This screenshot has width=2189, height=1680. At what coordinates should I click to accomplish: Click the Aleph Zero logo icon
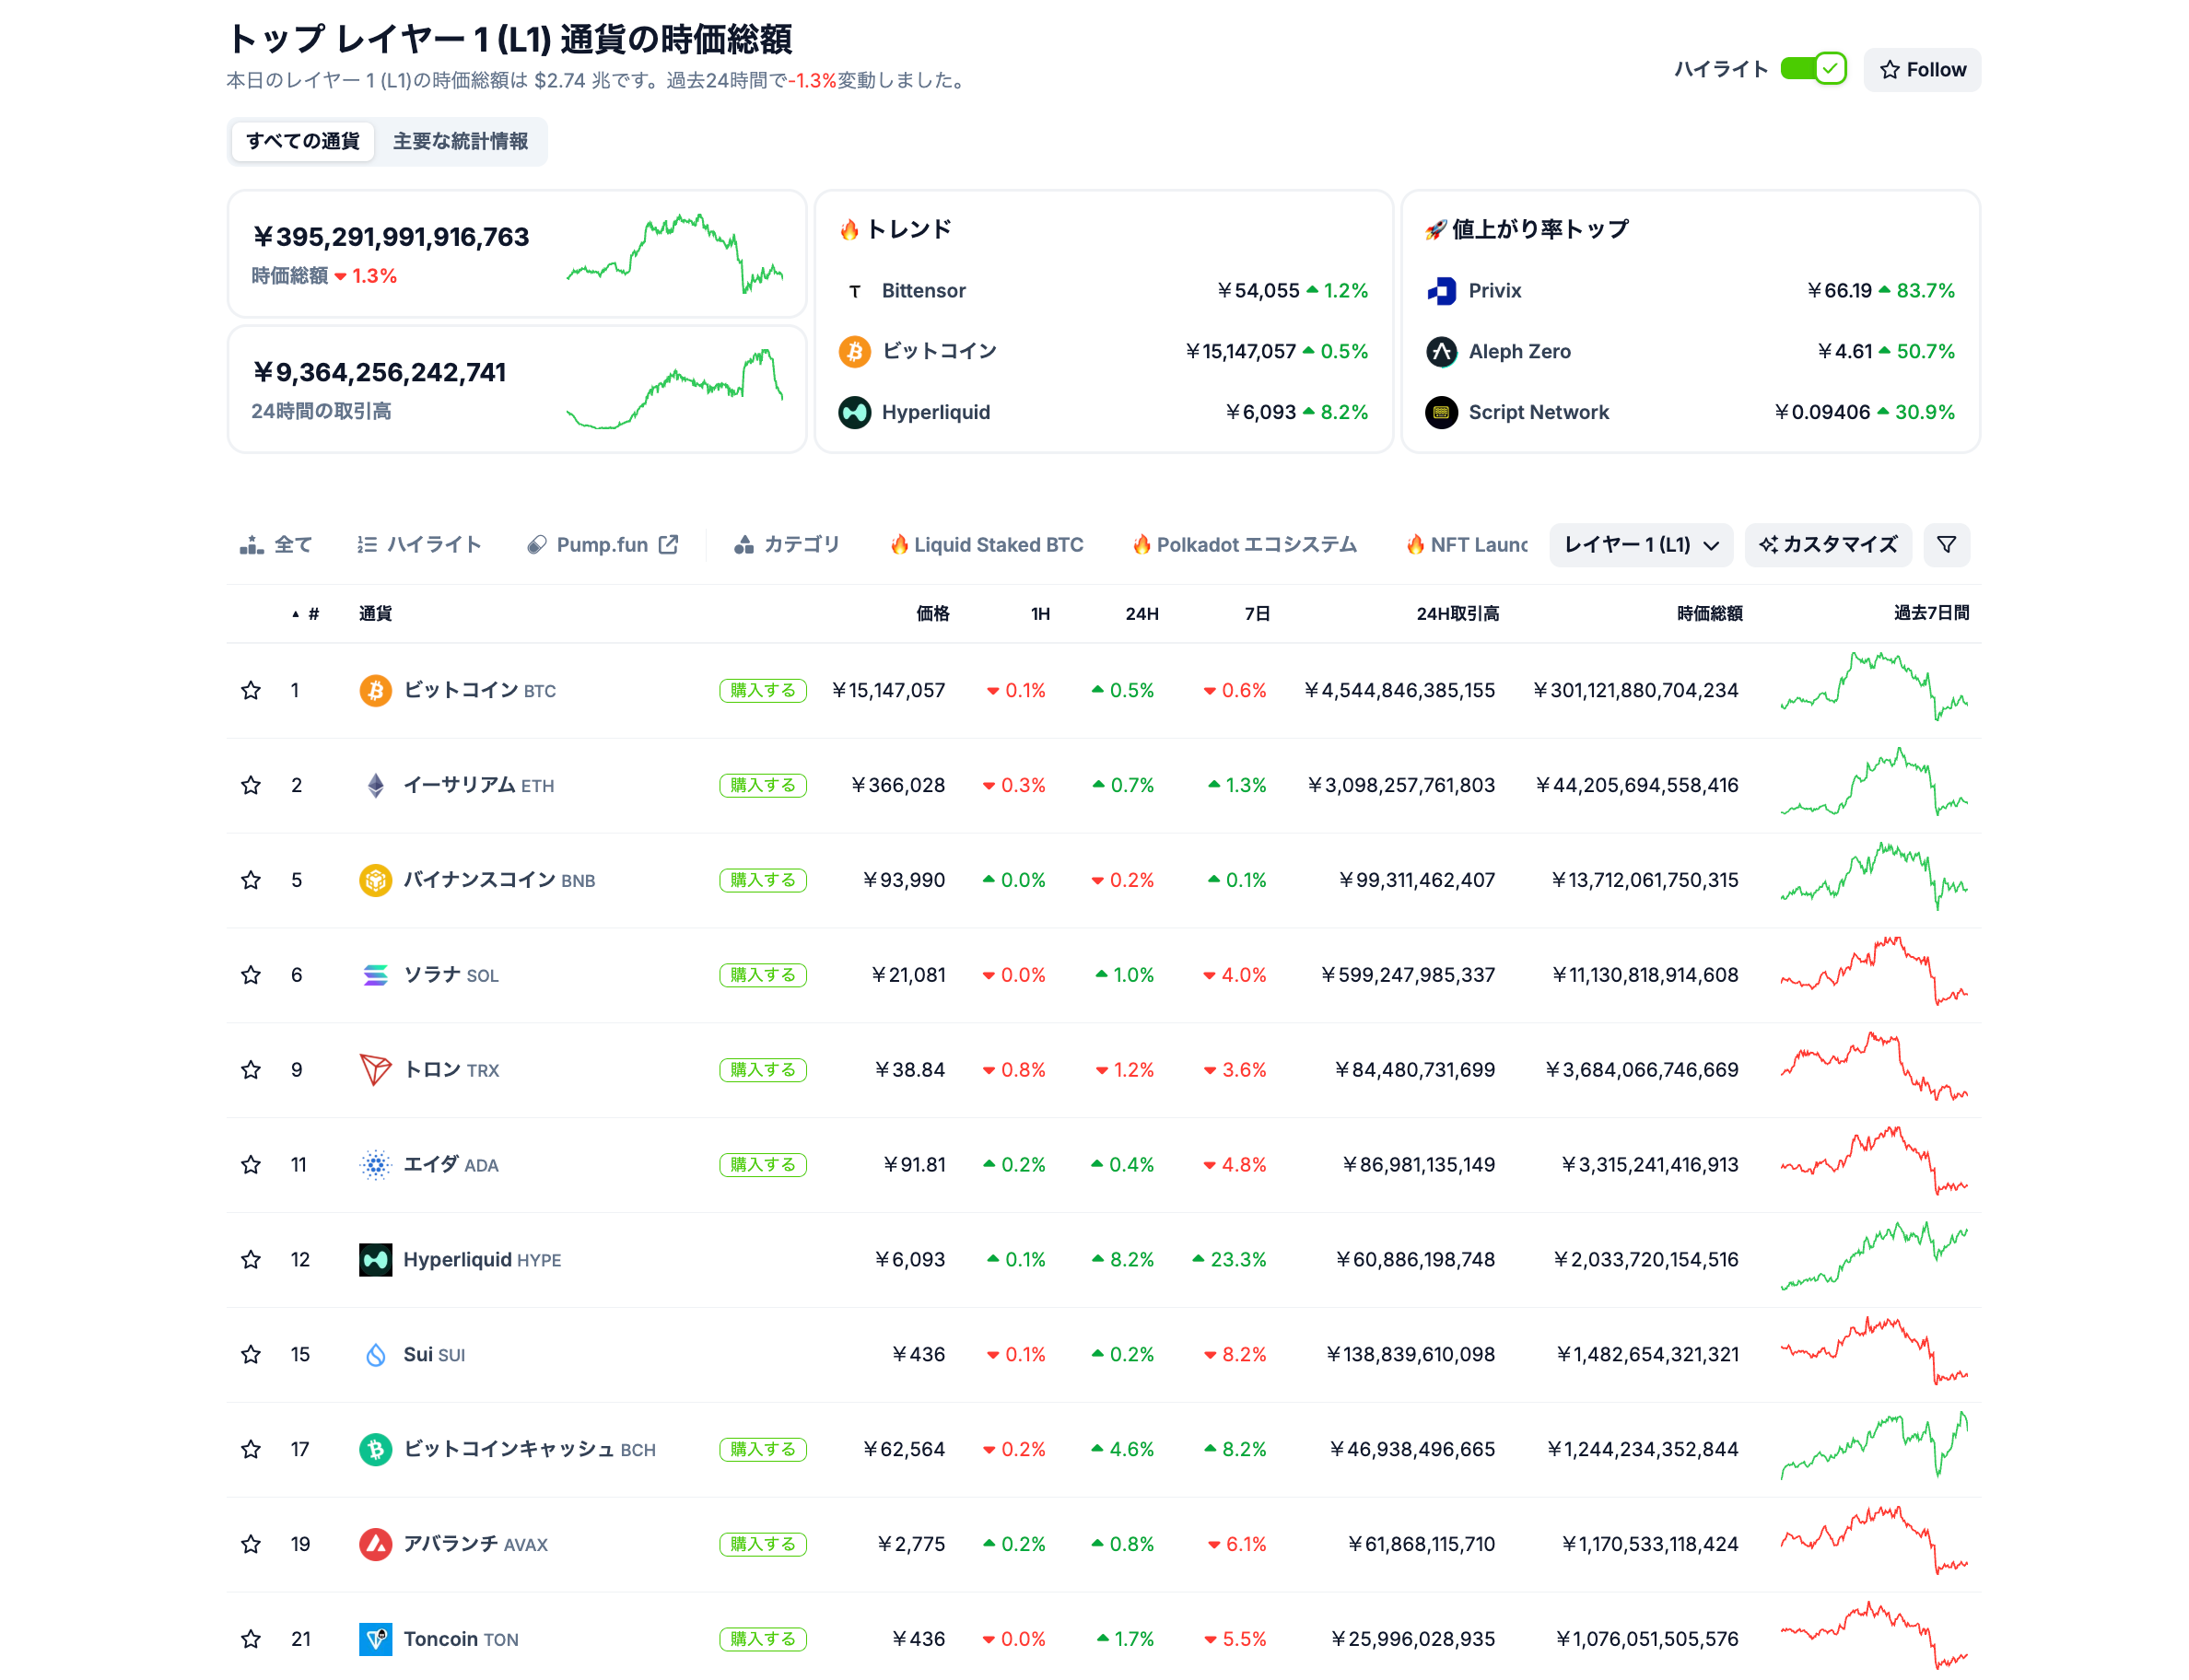(x=1441, y=352)
